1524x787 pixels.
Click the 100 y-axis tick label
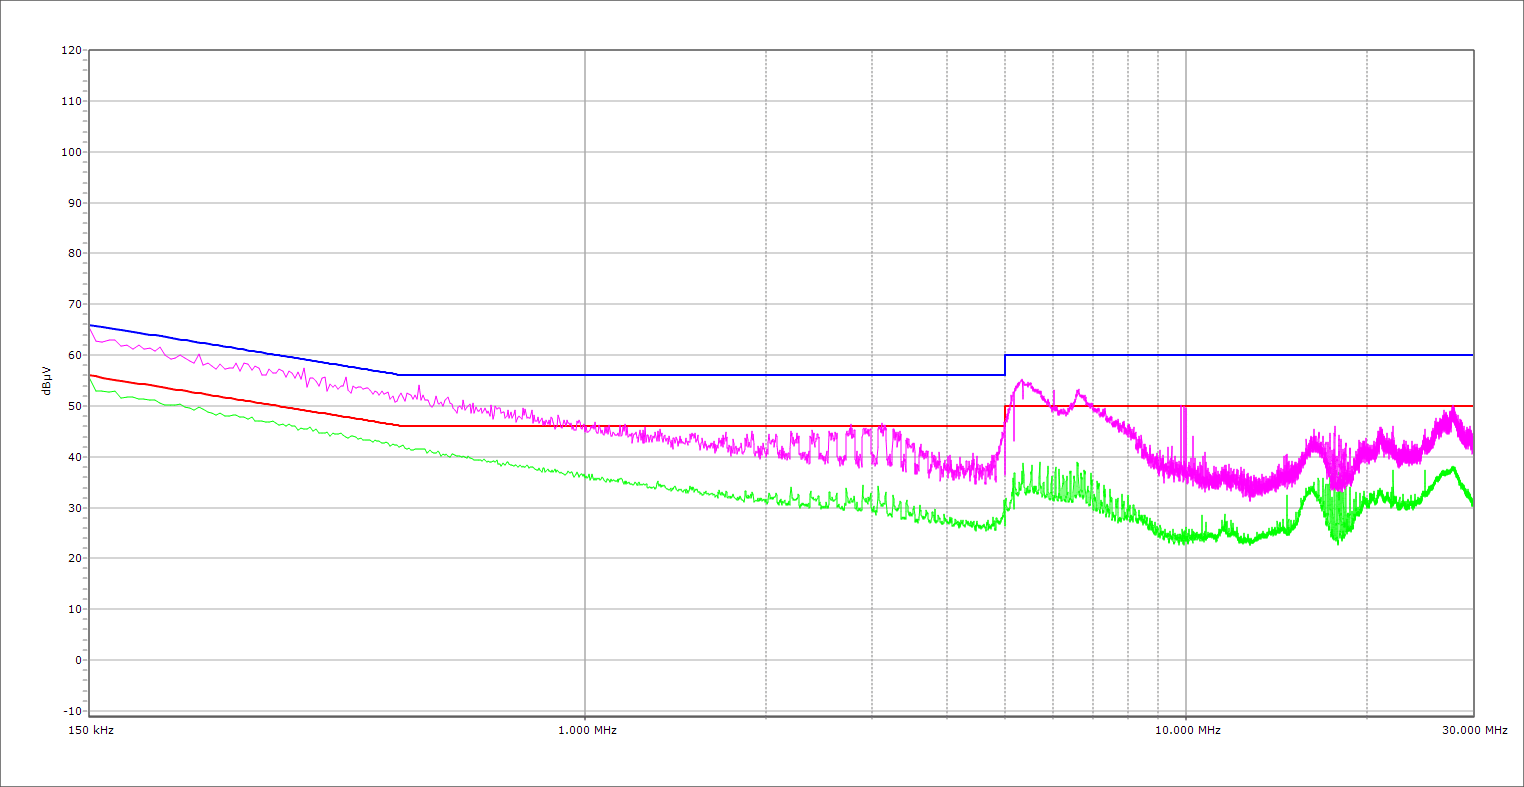[71, 152]
